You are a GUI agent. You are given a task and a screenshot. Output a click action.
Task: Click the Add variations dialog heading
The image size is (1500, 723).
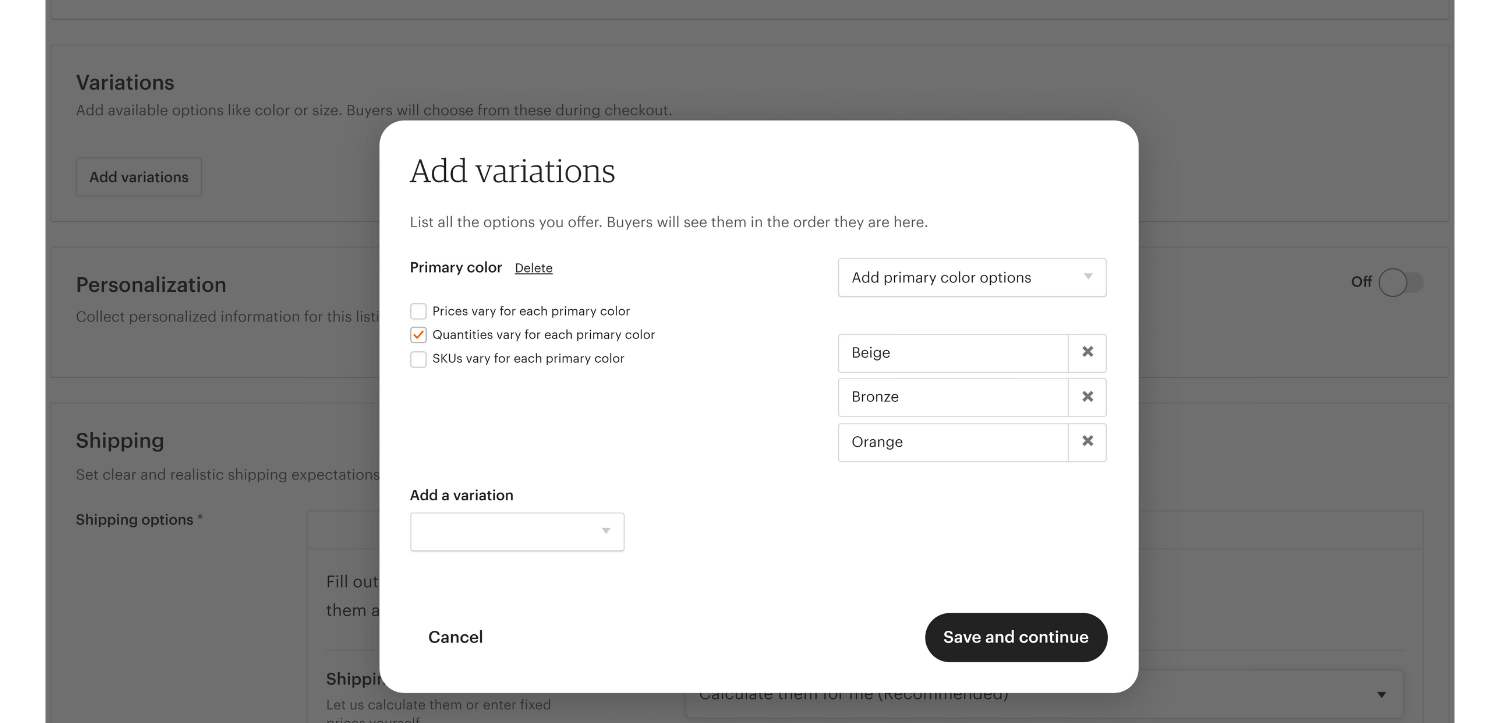tap(512, 172)
